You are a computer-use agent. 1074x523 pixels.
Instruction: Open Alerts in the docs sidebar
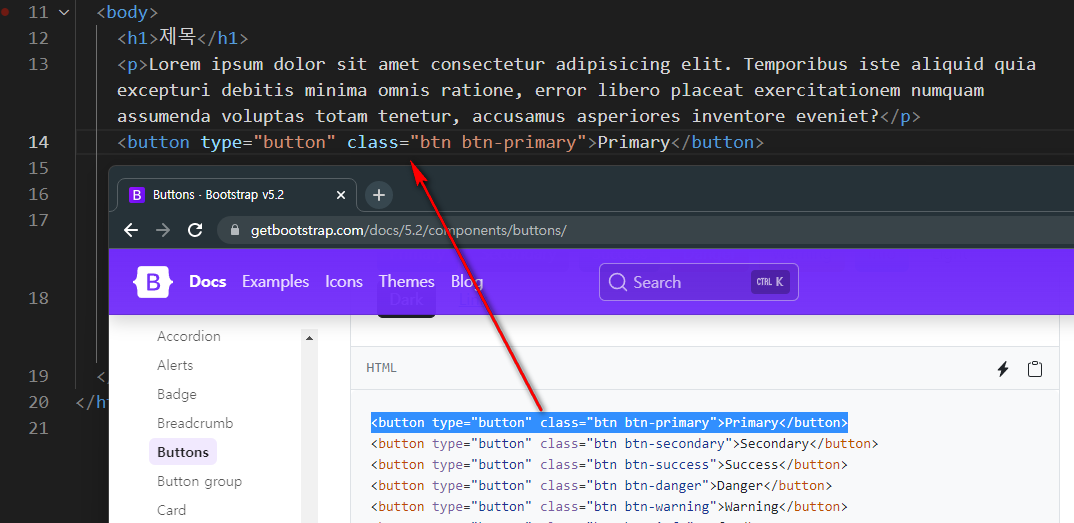tap(175, 365)
